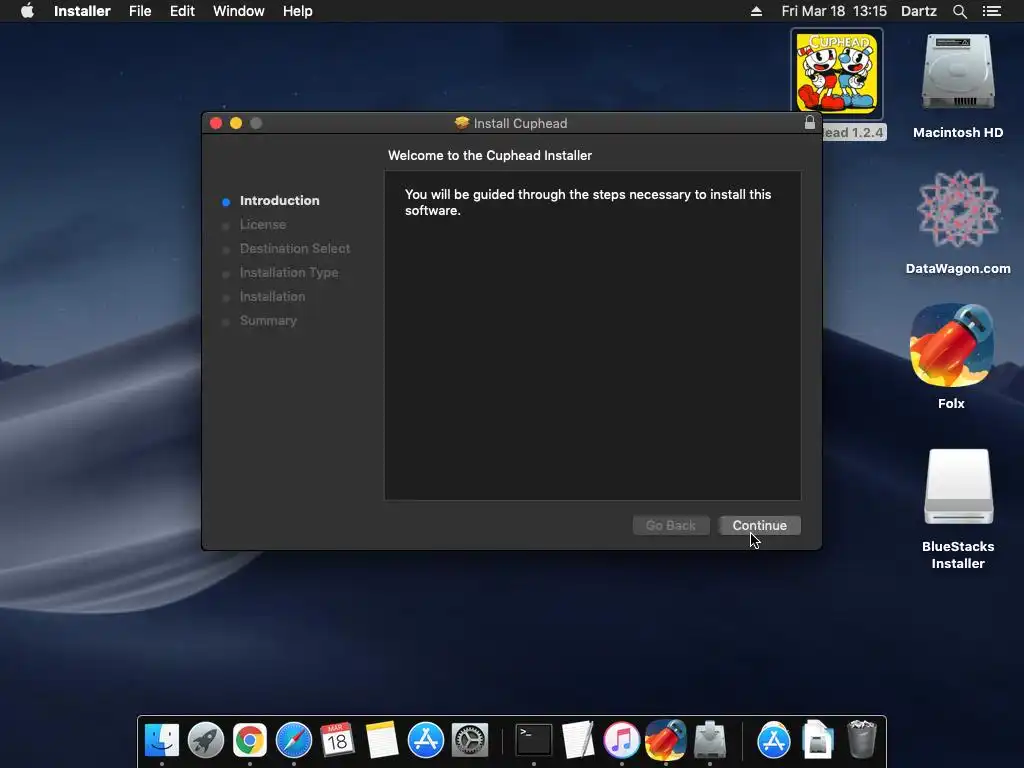Open Terminal from the dock
Viewport: 1024px width, 768px height.
tap(534, 740)
